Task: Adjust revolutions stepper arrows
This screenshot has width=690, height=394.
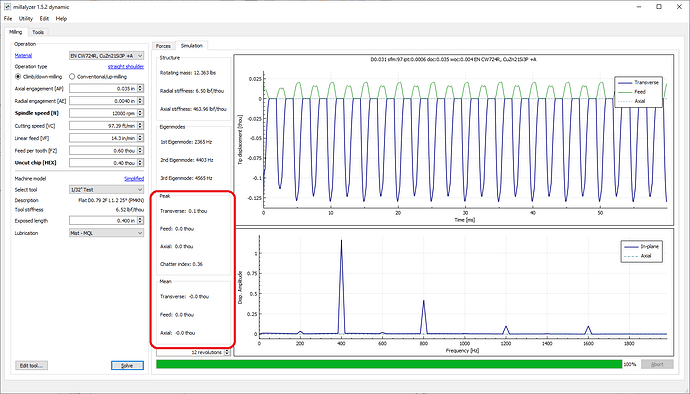Action: pos(227,352)
